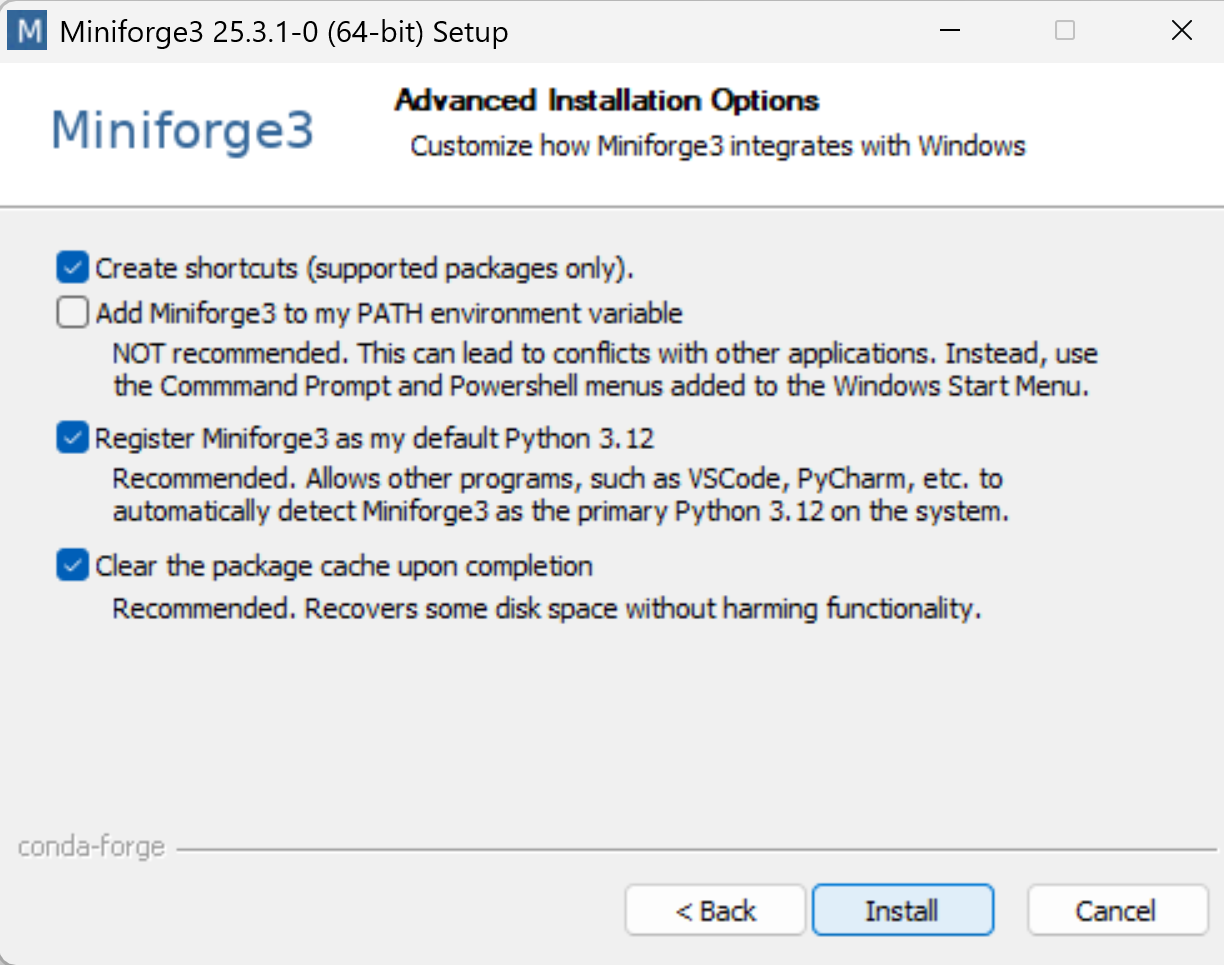
Task: Cancel the Miniforge3 installation
Action: [1117, 911]
